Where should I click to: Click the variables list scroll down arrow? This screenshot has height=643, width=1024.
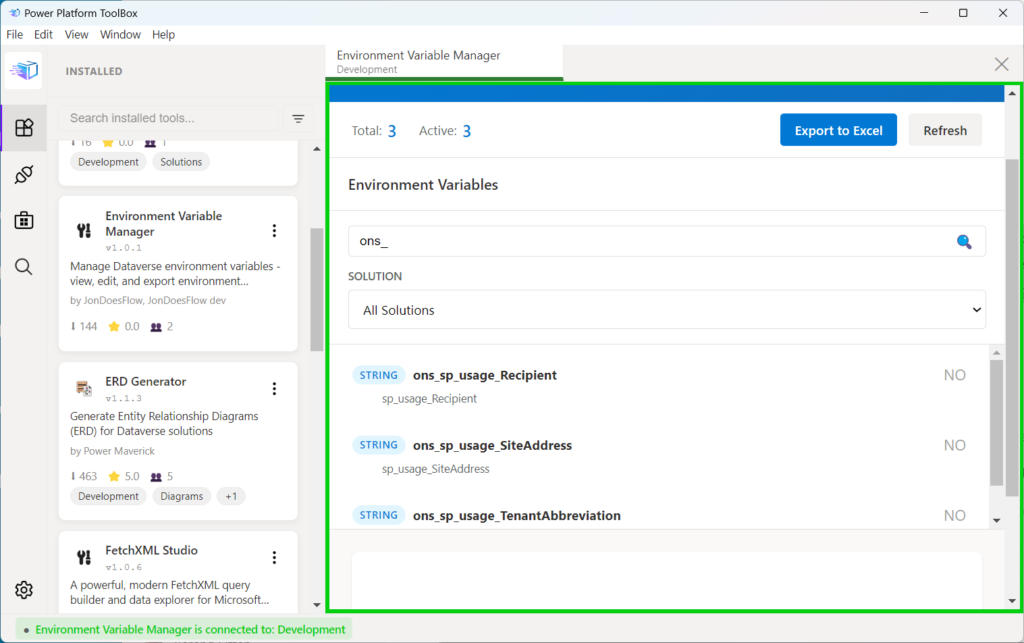coord(996,520)
